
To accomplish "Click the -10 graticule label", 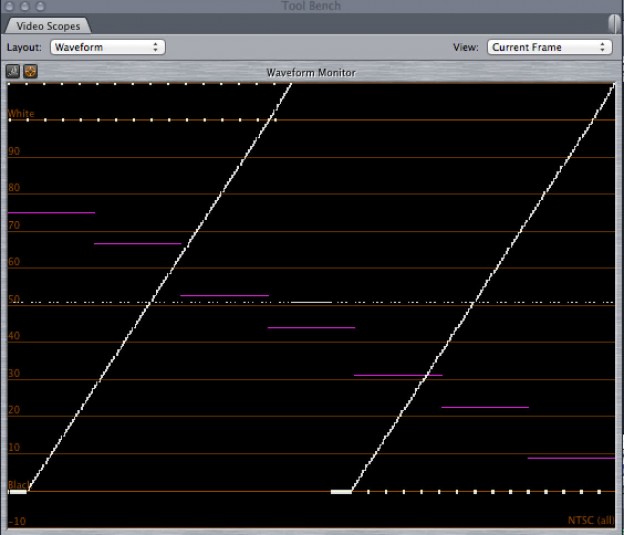I will click(16, 521).
